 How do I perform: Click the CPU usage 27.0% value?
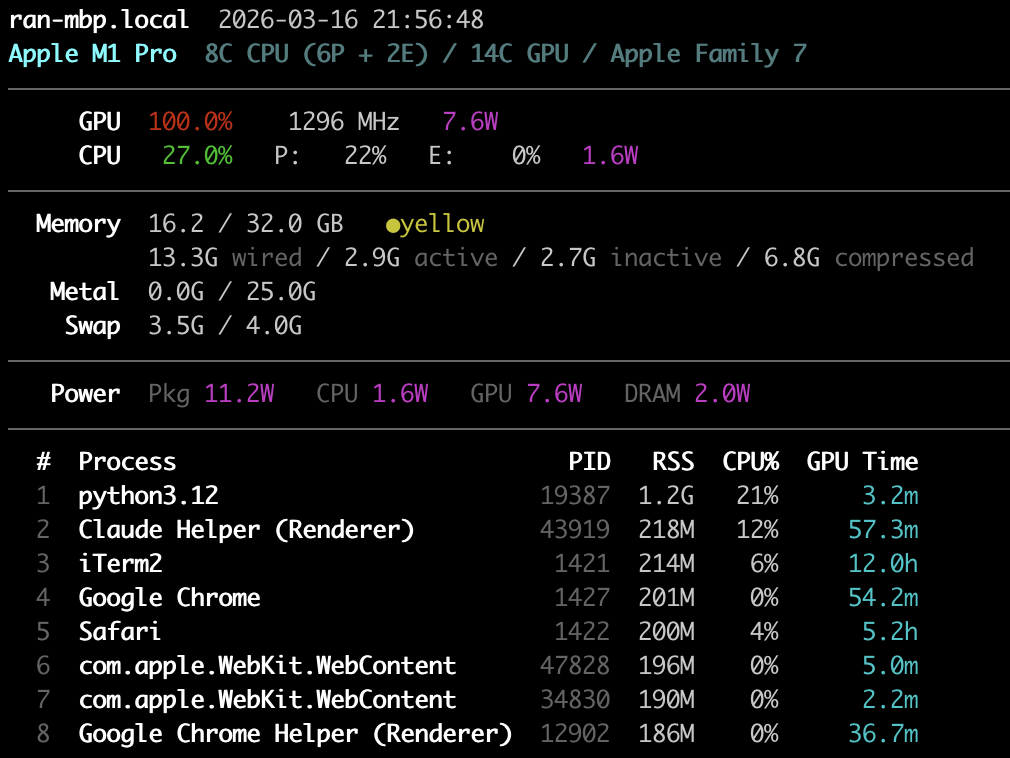197,156
